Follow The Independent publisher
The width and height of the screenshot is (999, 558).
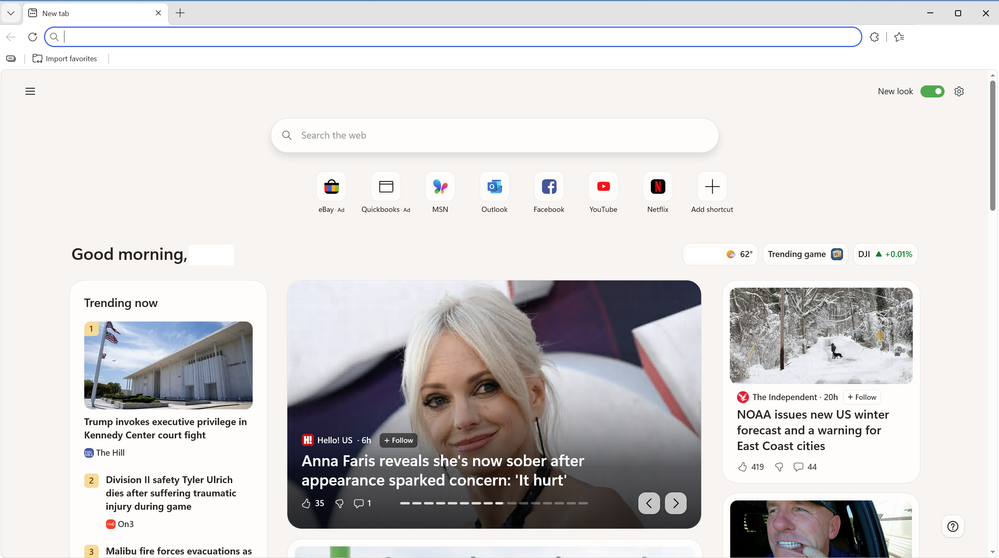point(862,397)
